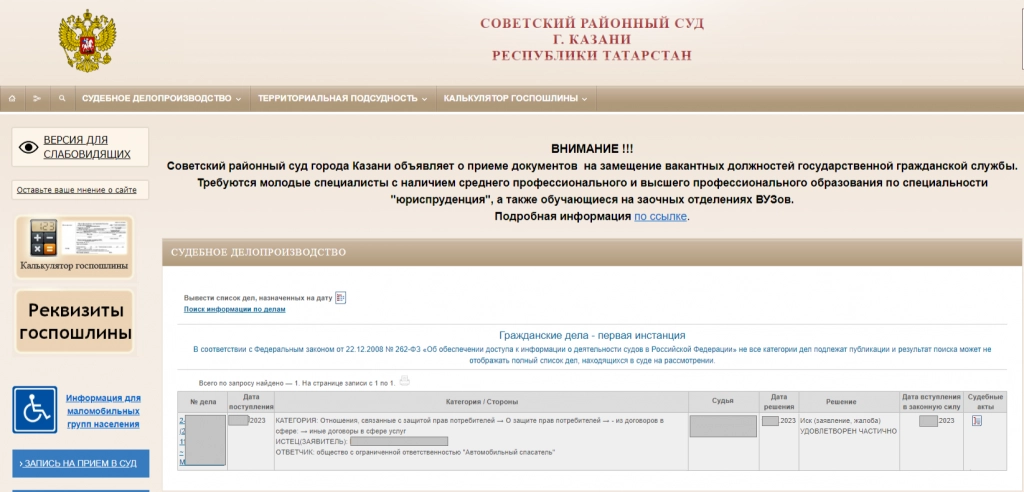Viewport: 1024px width, 492px height.
Task: Click the Решение column header
Action: [x=849, y=402]
